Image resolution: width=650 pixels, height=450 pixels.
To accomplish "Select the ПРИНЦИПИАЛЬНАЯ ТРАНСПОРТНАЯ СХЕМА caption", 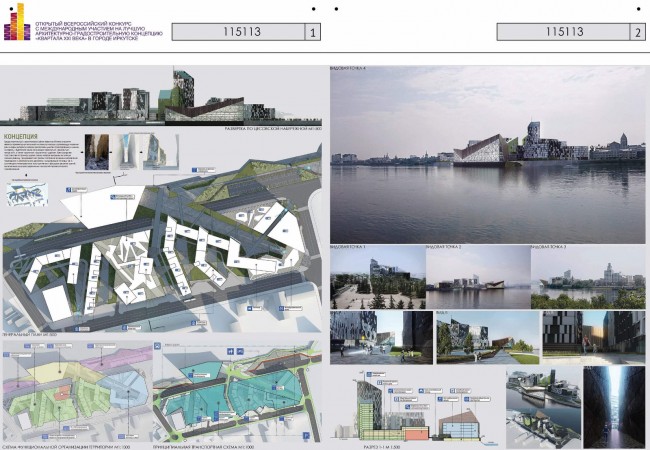I will (203, 447).
